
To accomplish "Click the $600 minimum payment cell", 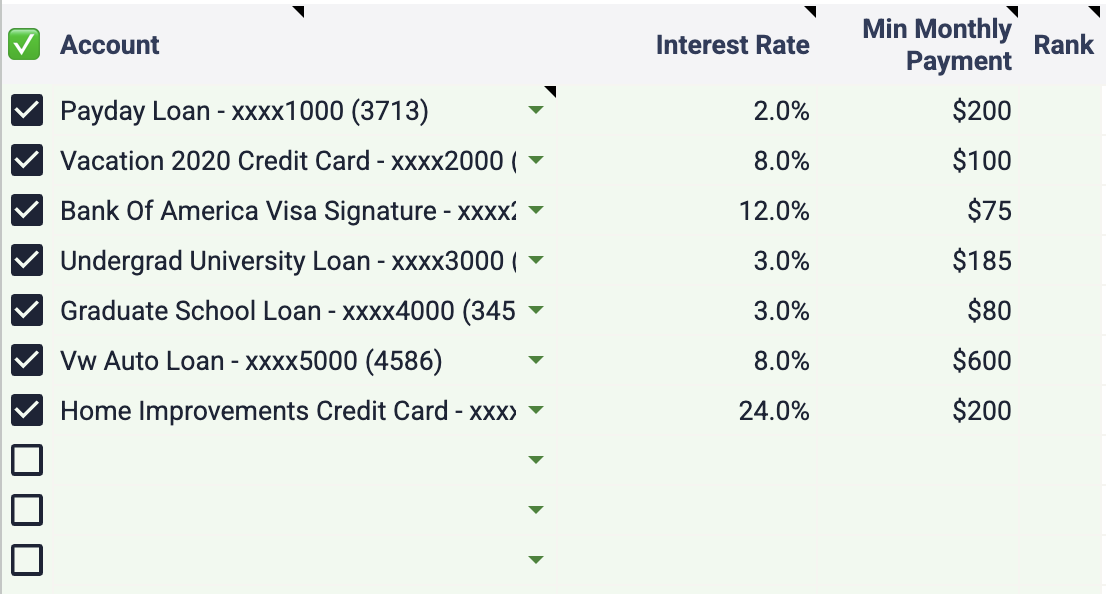I will point(982,360).
